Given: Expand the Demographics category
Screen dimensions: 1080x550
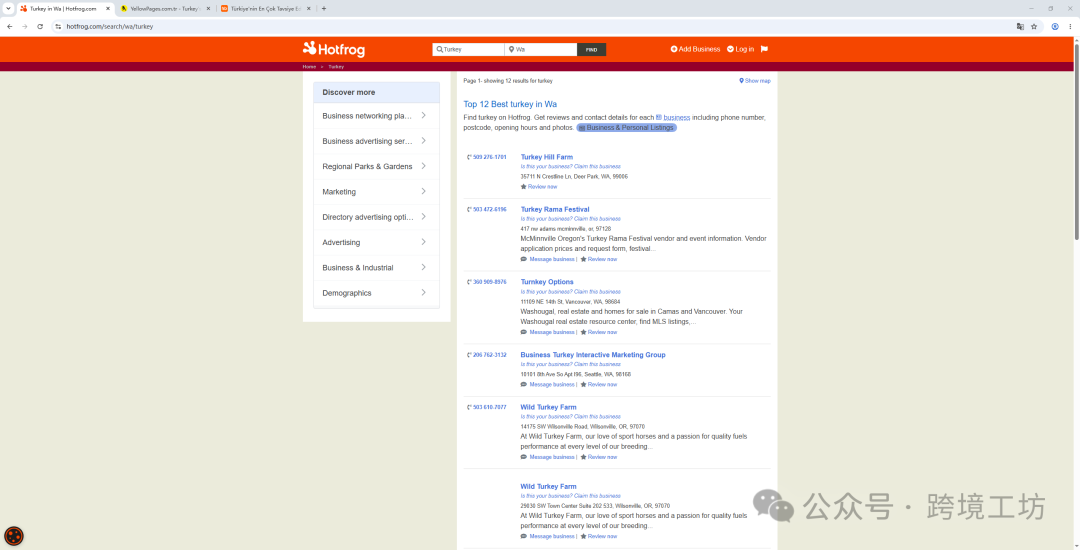Looking at the screenshot, I should pos(376,293).
